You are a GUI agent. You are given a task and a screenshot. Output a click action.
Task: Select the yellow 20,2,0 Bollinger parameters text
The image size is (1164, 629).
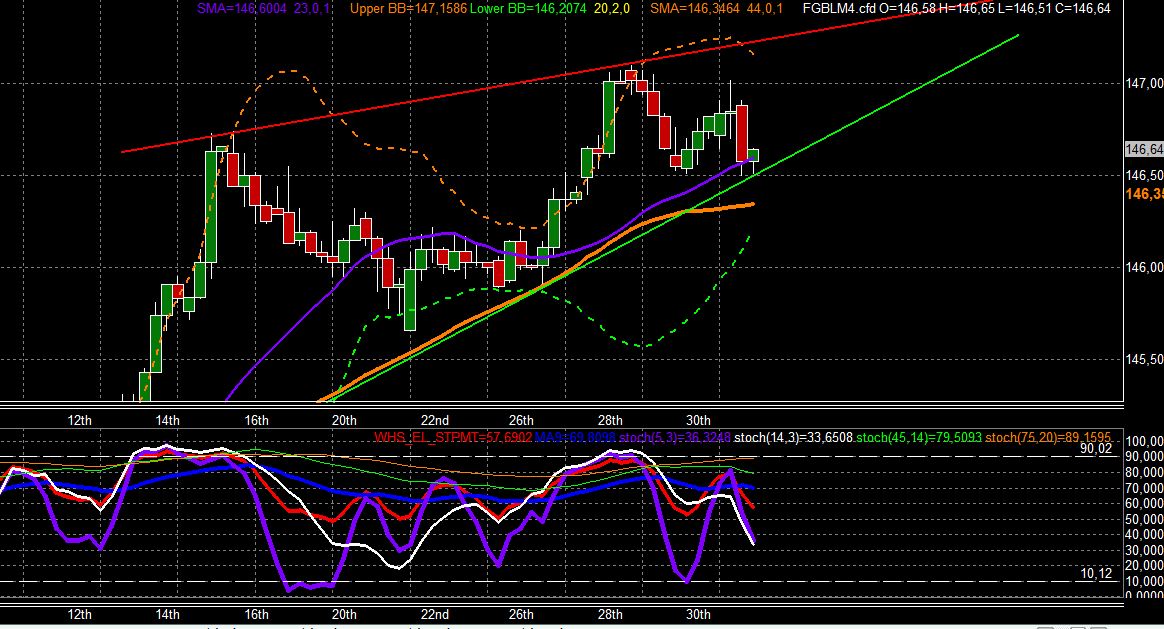(x=612, y=9)
